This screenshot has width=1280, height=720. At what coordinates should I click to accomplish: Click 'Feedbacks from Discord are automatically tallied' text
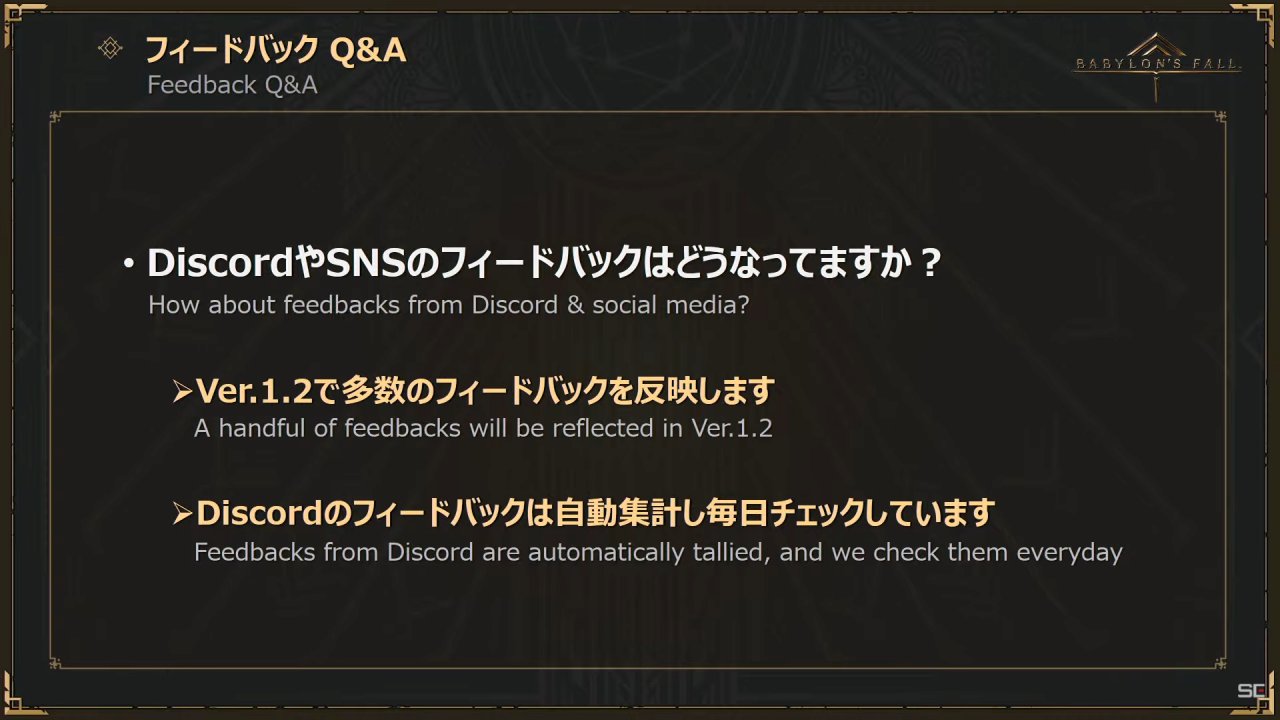pos(658,552)
